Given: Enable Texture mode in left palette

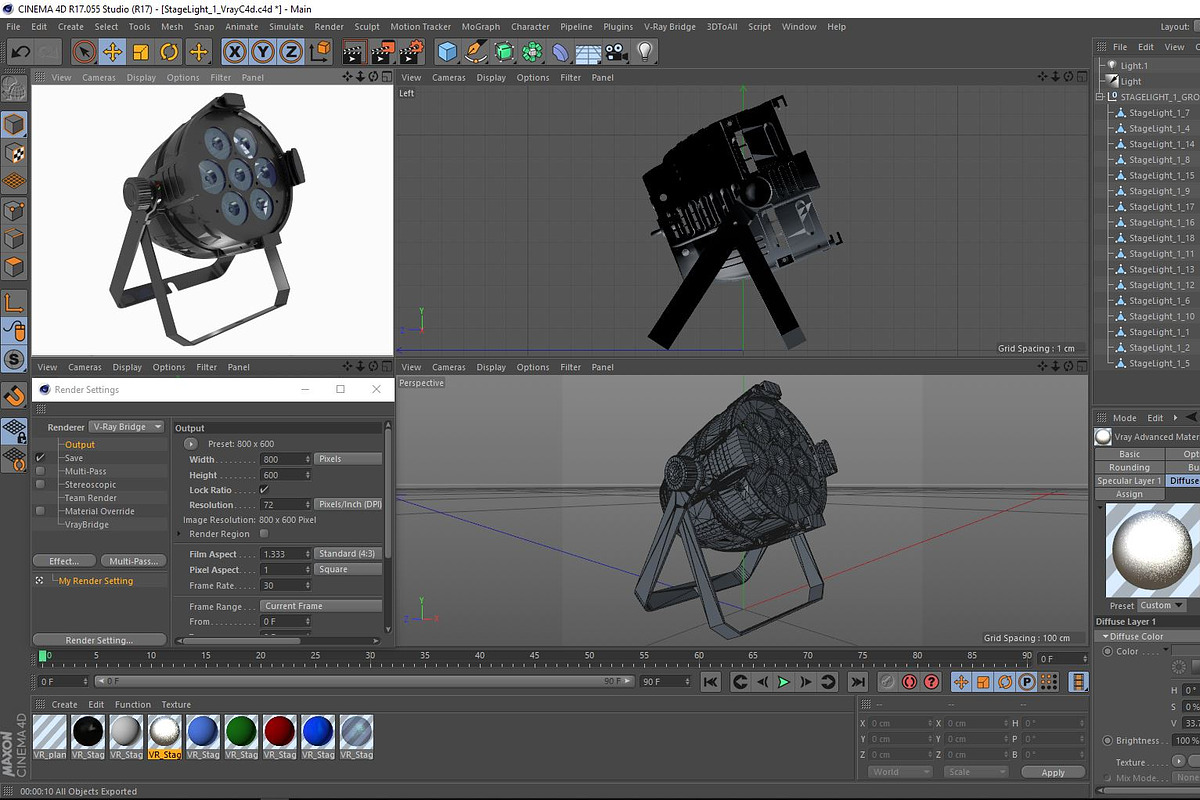Looking at the screenshot, I should 14,153.
